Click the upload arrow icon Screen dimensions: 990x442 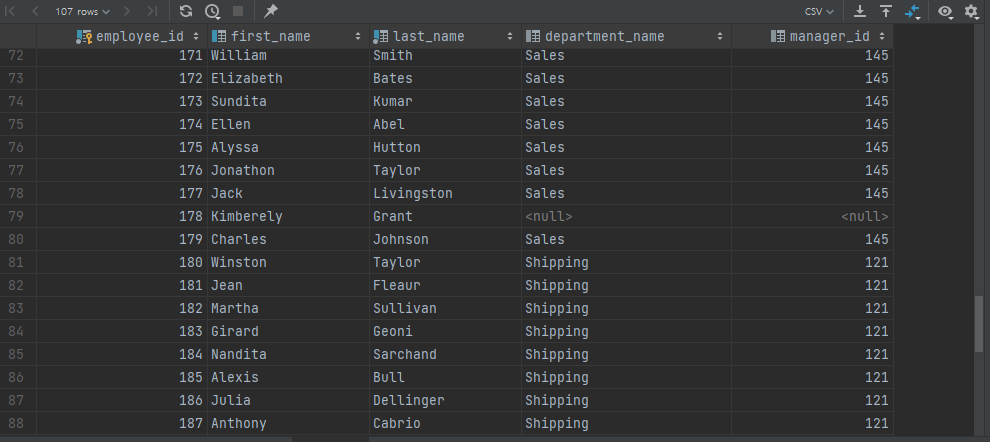tap(886, 11)
